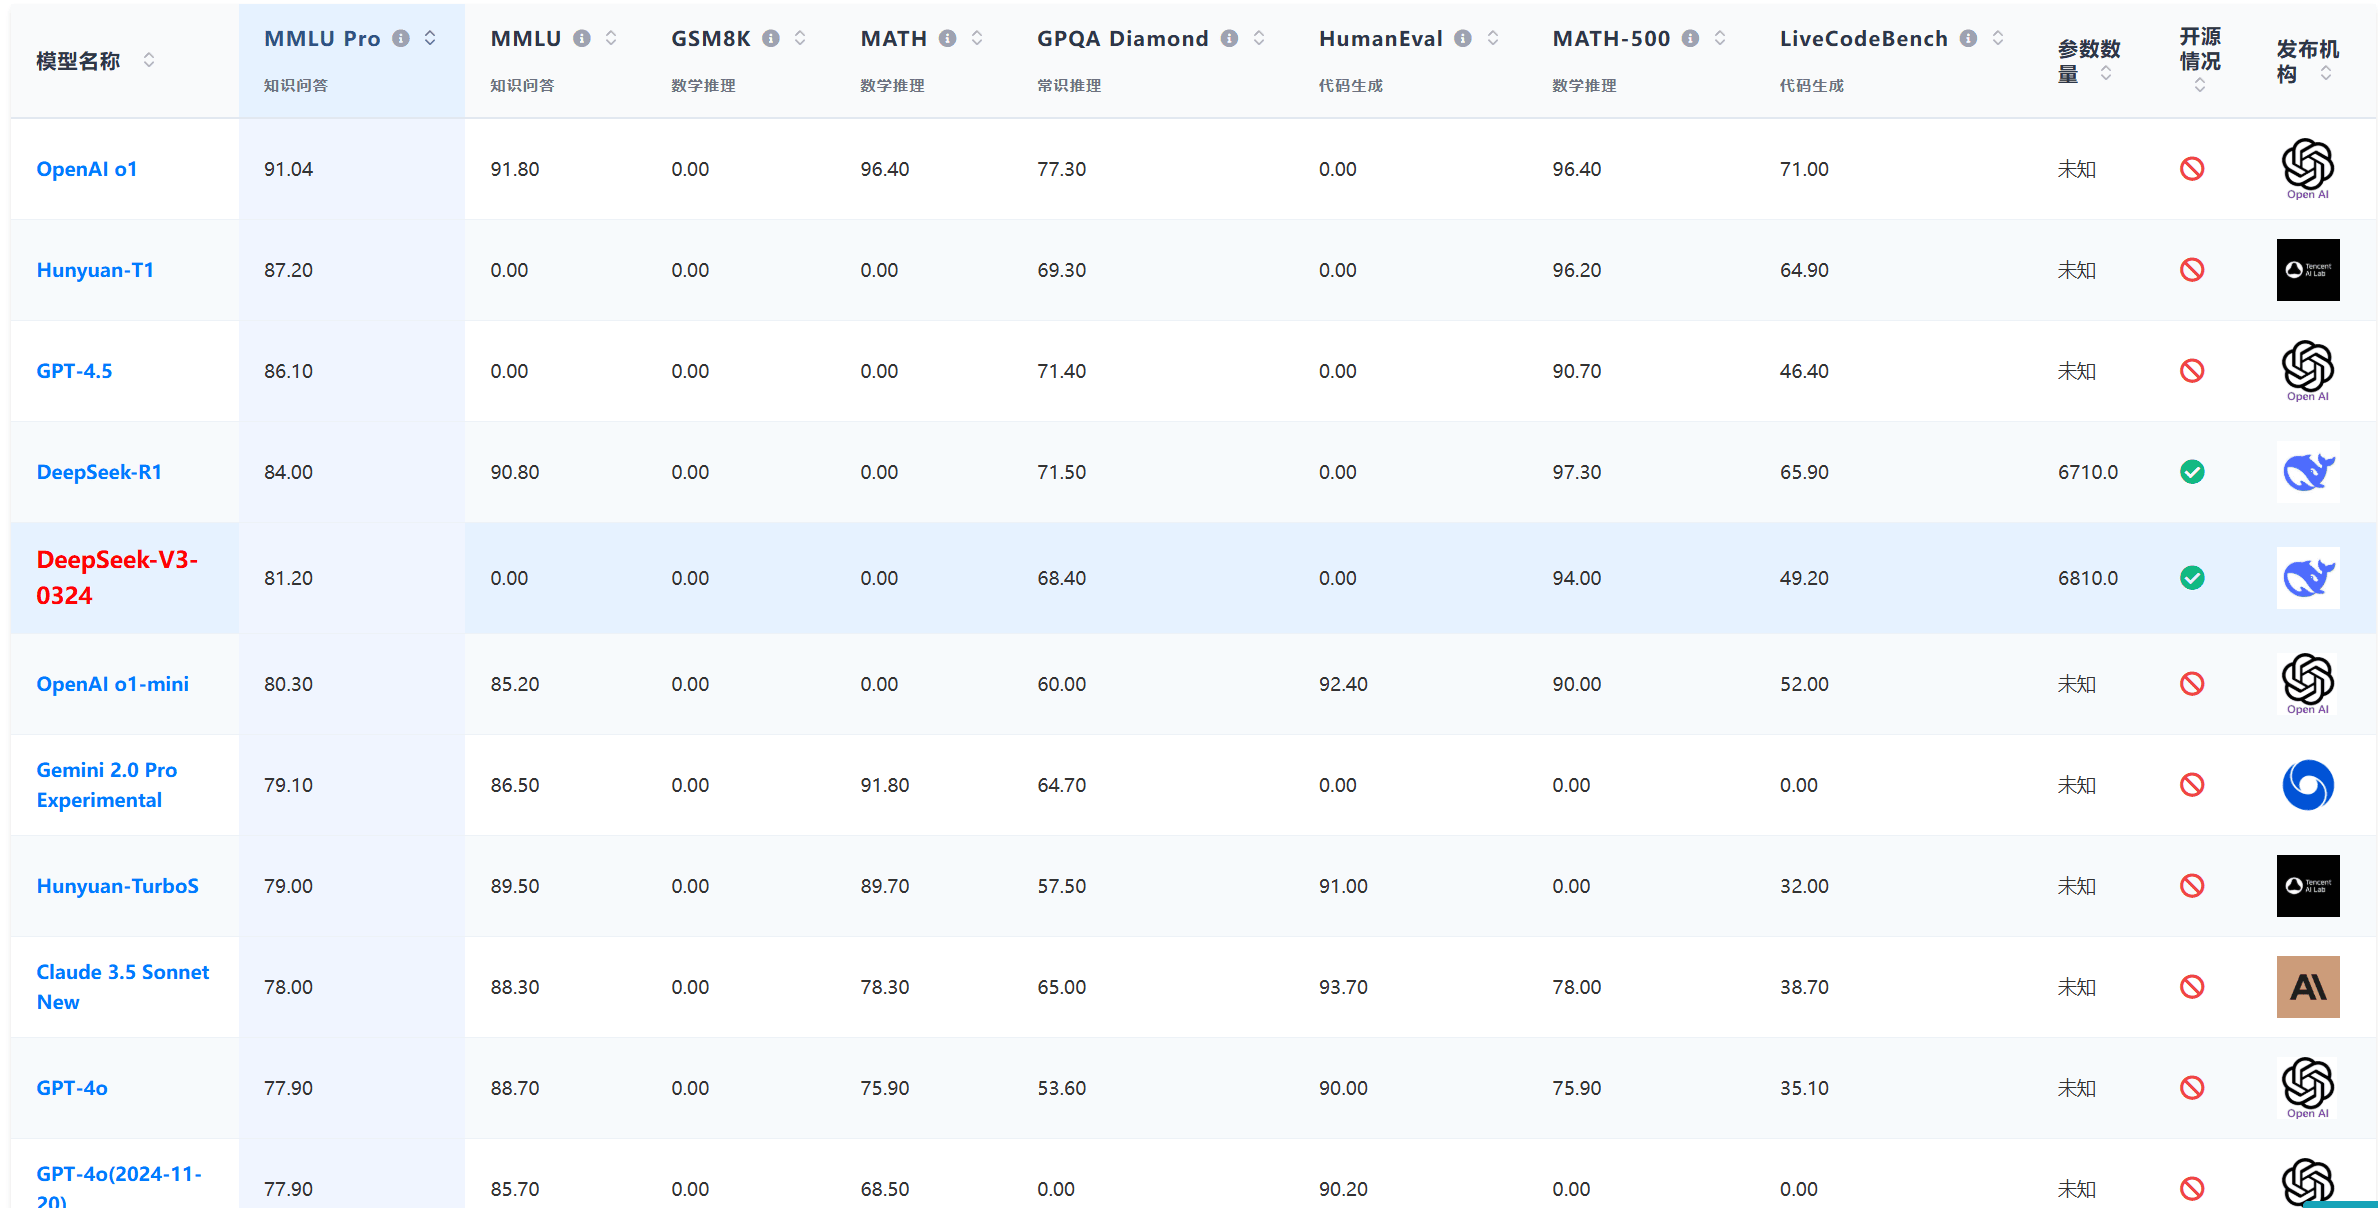The height and width of the screenshot is (1208, 2378).
Task: Open the MATH column info icon
Action: 948,38
